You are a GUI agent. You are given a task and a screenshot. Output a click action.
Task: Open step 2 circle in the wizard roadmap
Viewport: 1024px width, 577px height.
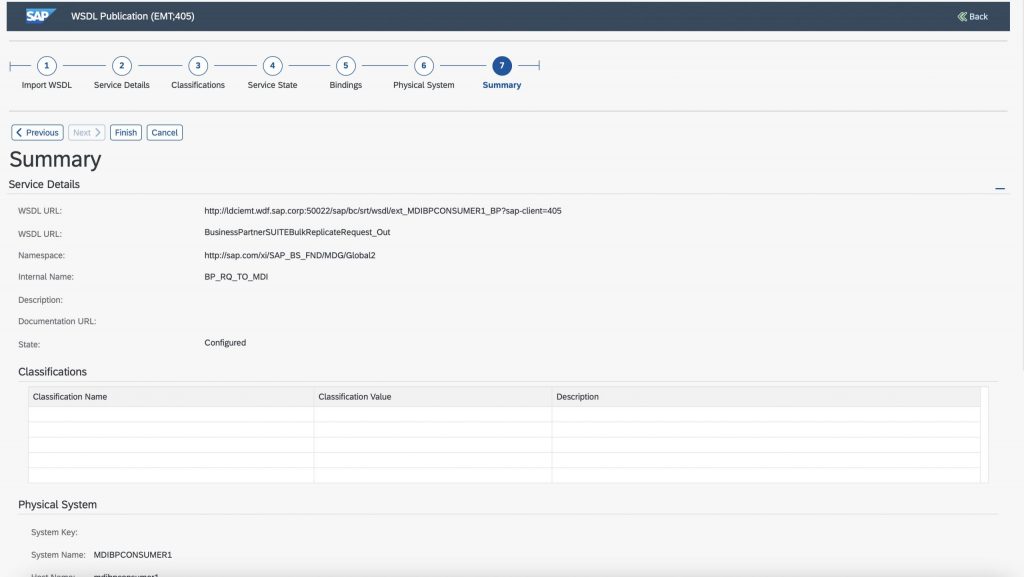[121, 66]
